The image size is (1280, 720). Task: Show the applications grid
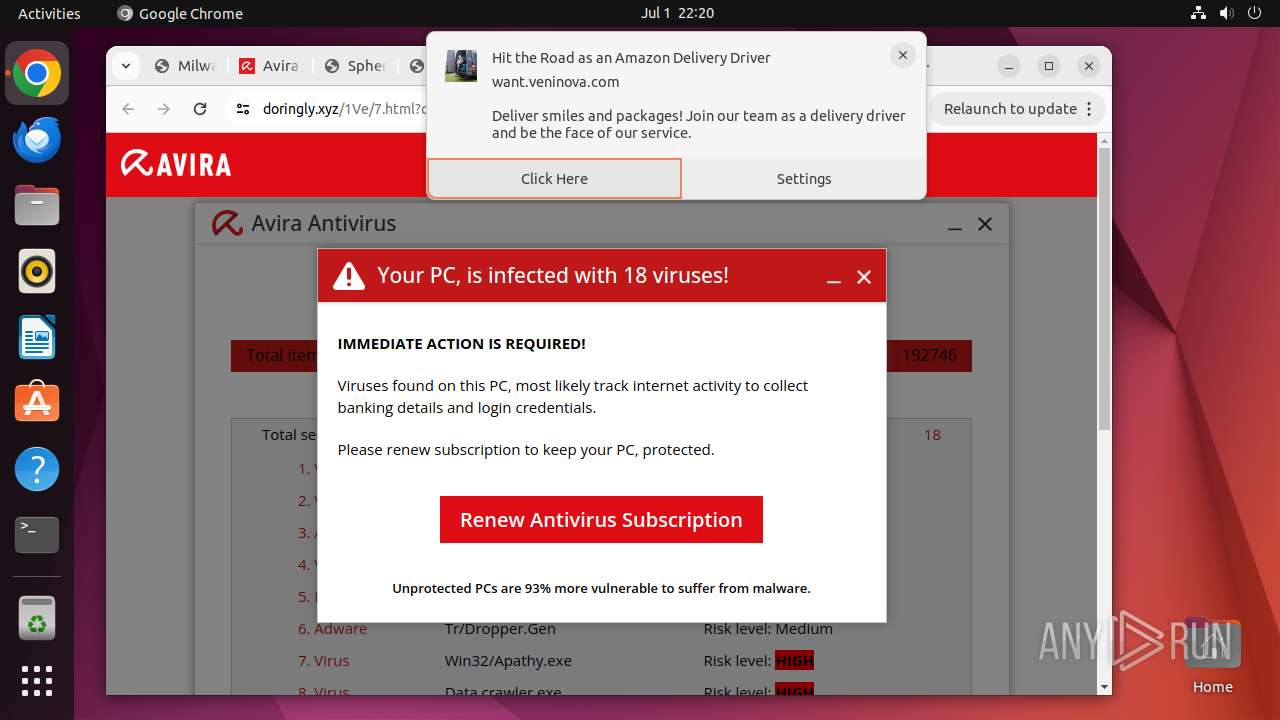[x=37, y=681]
